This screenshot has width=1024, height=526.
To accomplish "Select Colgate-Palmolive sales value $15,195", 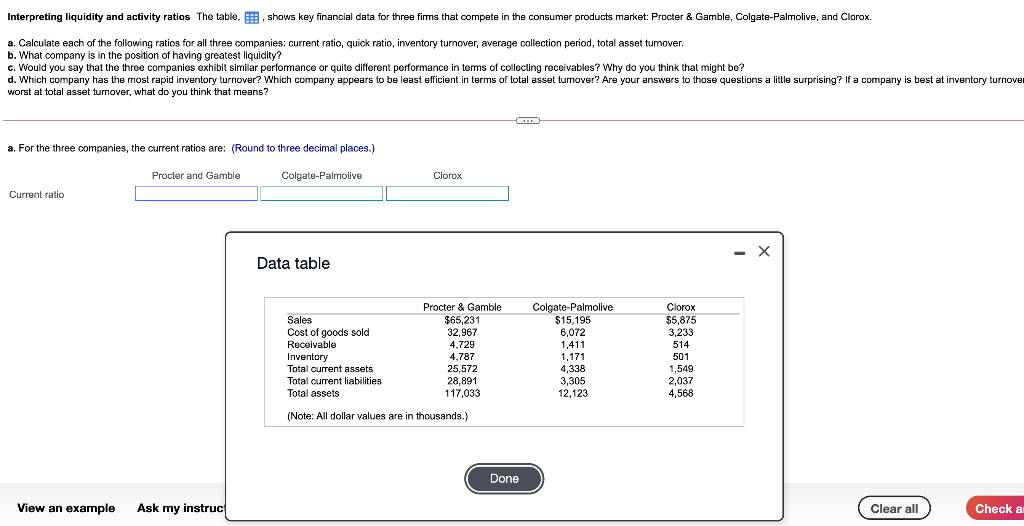I will click(x=573, y=320).
